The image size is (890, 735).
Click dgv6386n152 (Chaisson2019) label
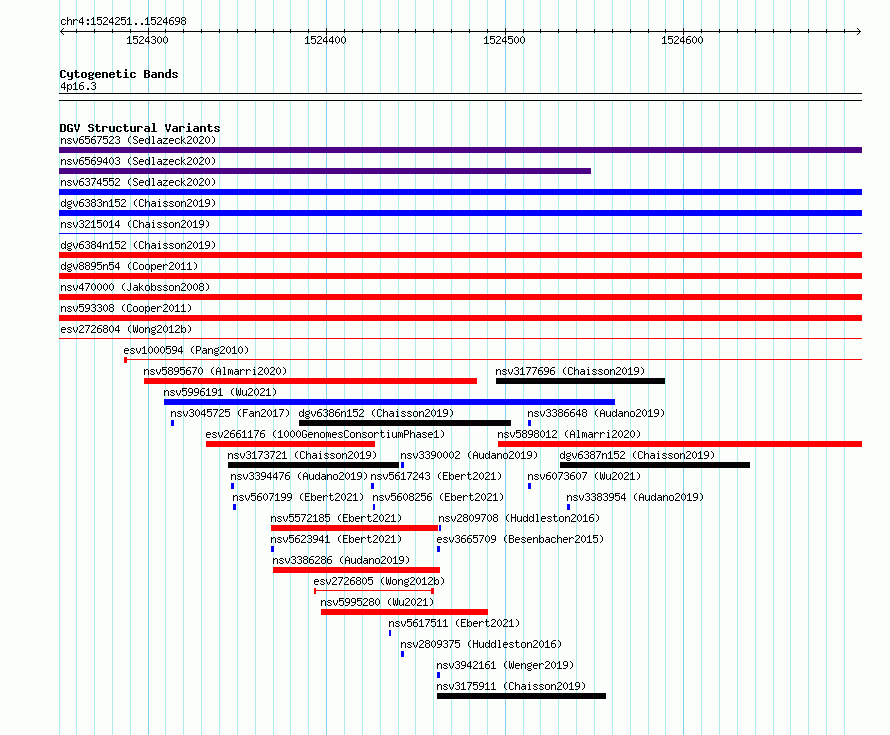pyautogui.click(x=376, y=413)
